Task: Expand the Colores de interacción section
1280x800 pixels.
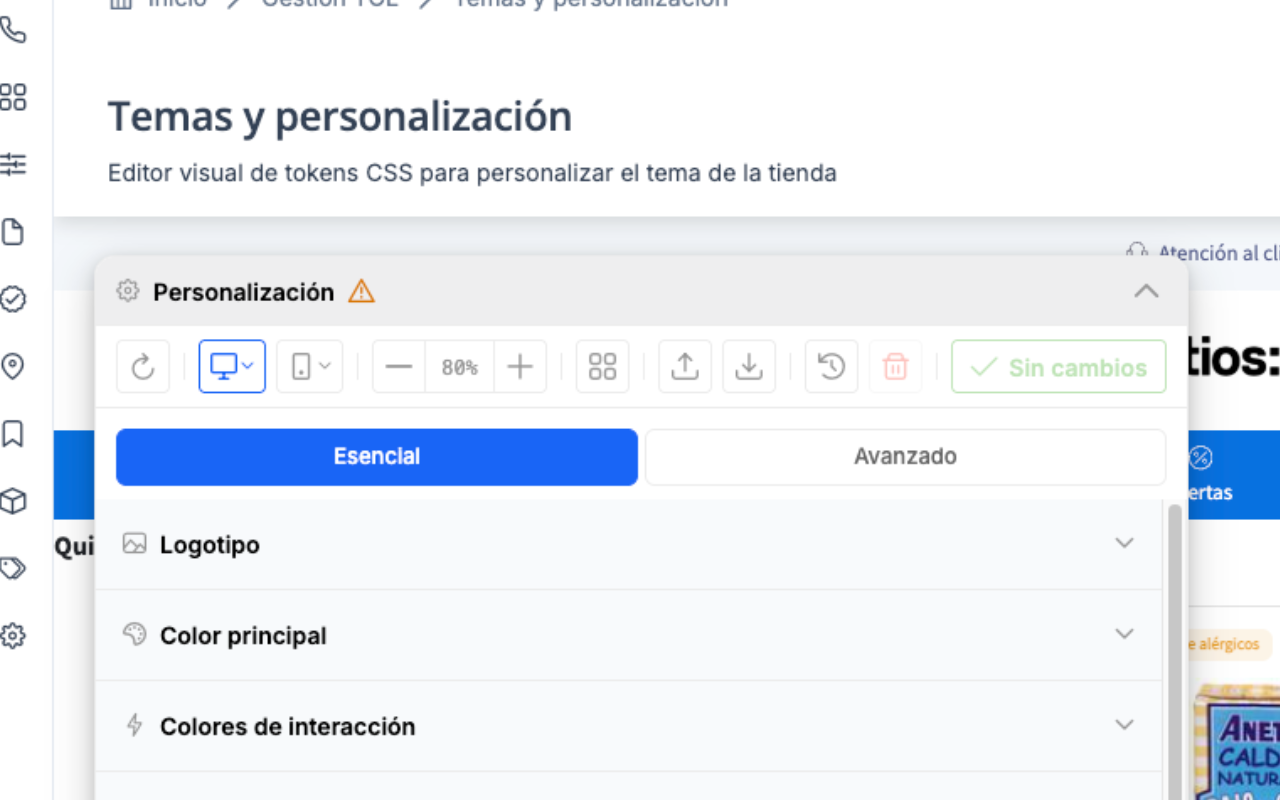Action: pos(629,726)
